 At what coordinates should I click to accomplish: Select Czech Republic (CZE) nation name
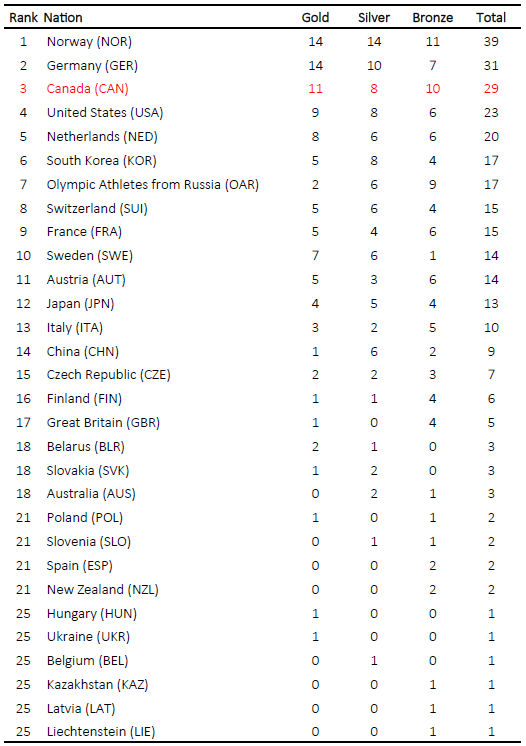pos(108,375)
